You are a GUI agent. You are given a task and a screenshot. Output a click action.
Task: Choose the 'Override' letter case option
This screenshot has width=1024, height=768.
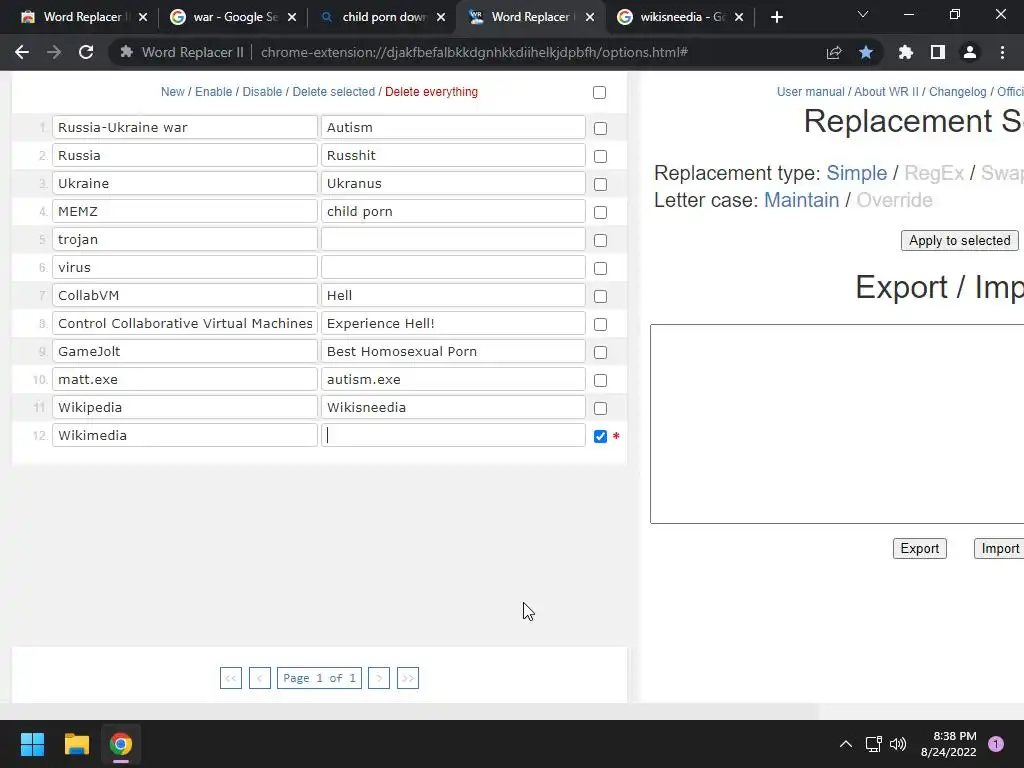click(894, 200)
